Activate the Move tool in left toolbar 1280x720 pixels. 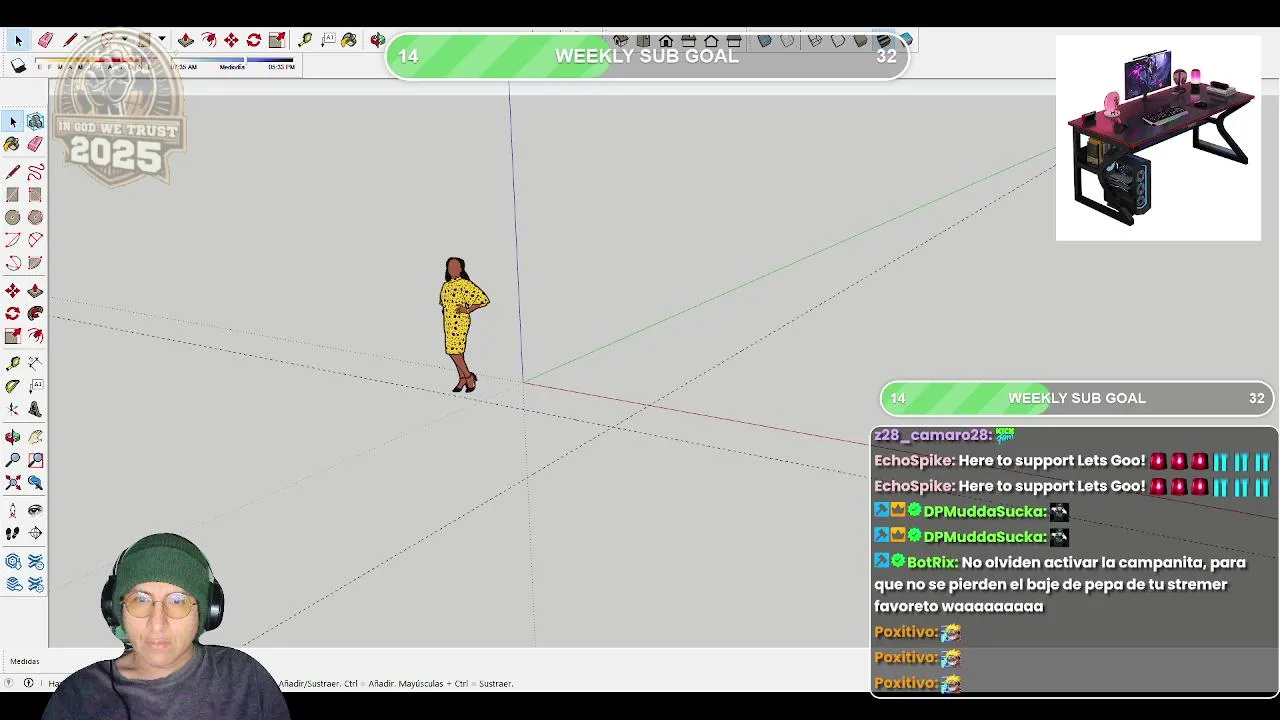(13, 291)
